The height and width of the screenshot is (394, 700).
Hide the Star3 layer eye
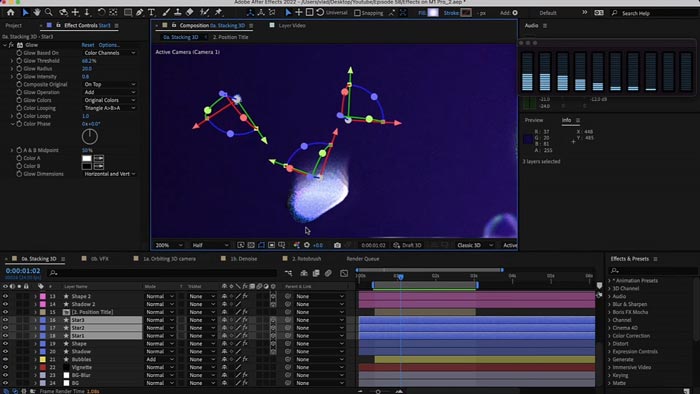pyautogui.click(x=5, y=320)
